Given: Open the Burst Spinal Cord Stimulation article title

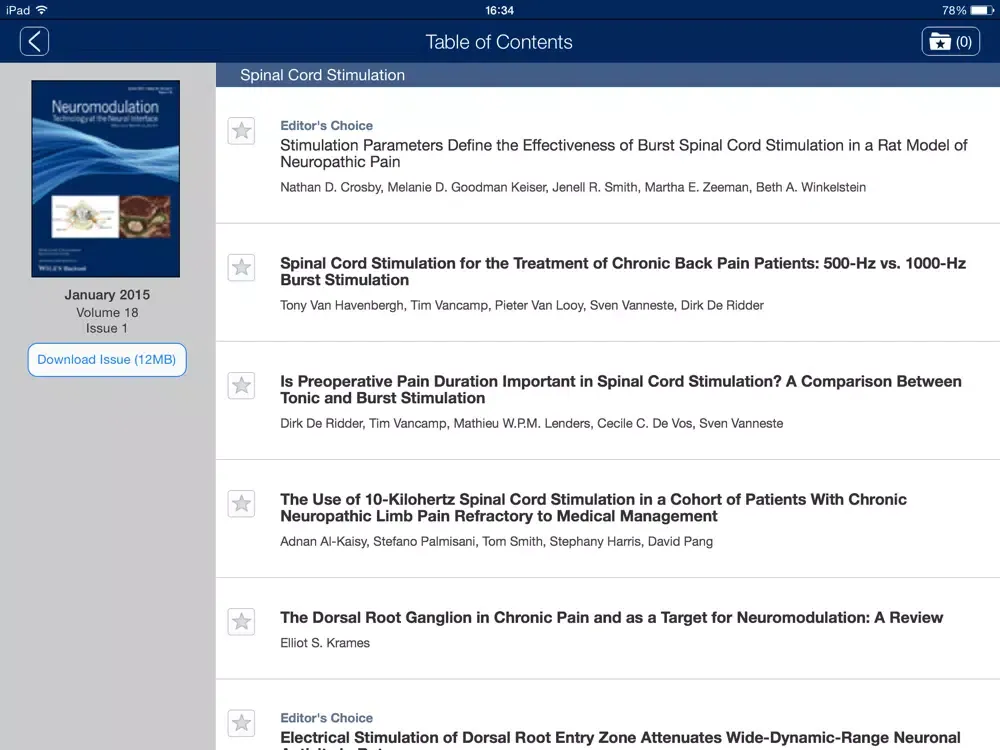Looking at the screenshot, I should pos(623,154).
